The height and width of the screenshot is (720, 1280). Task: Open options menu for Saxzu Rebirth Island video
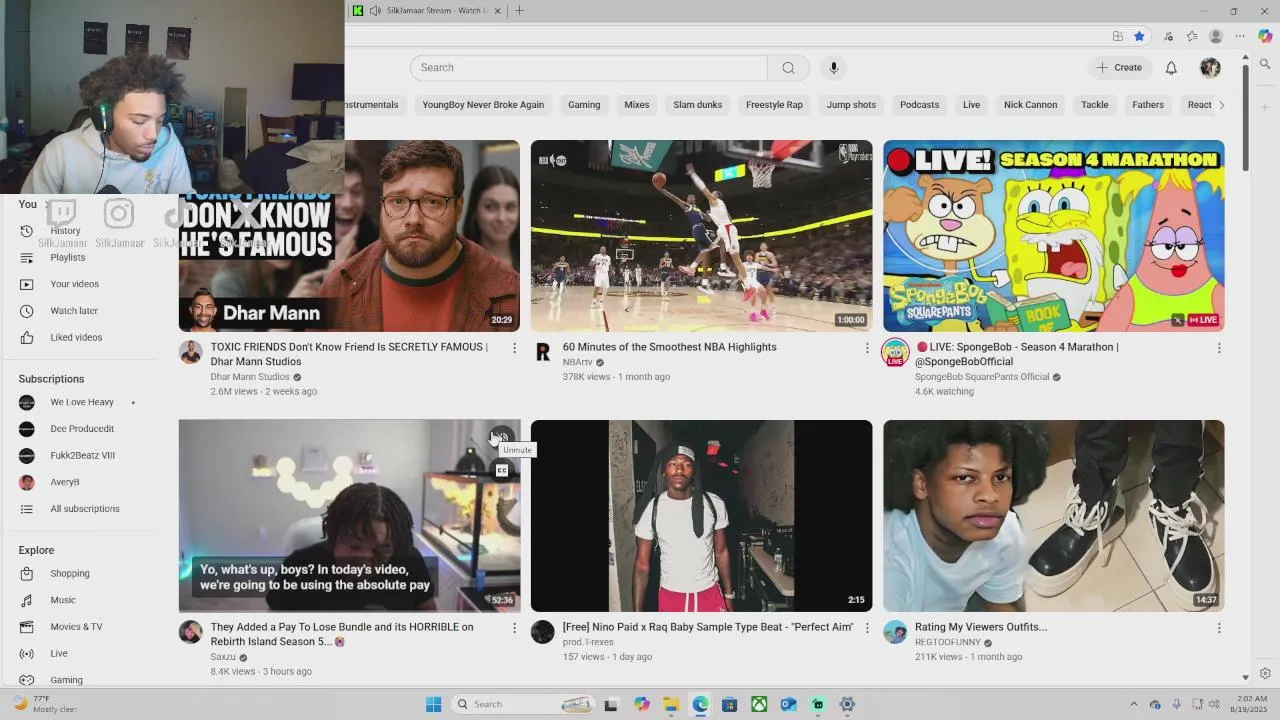515,628
